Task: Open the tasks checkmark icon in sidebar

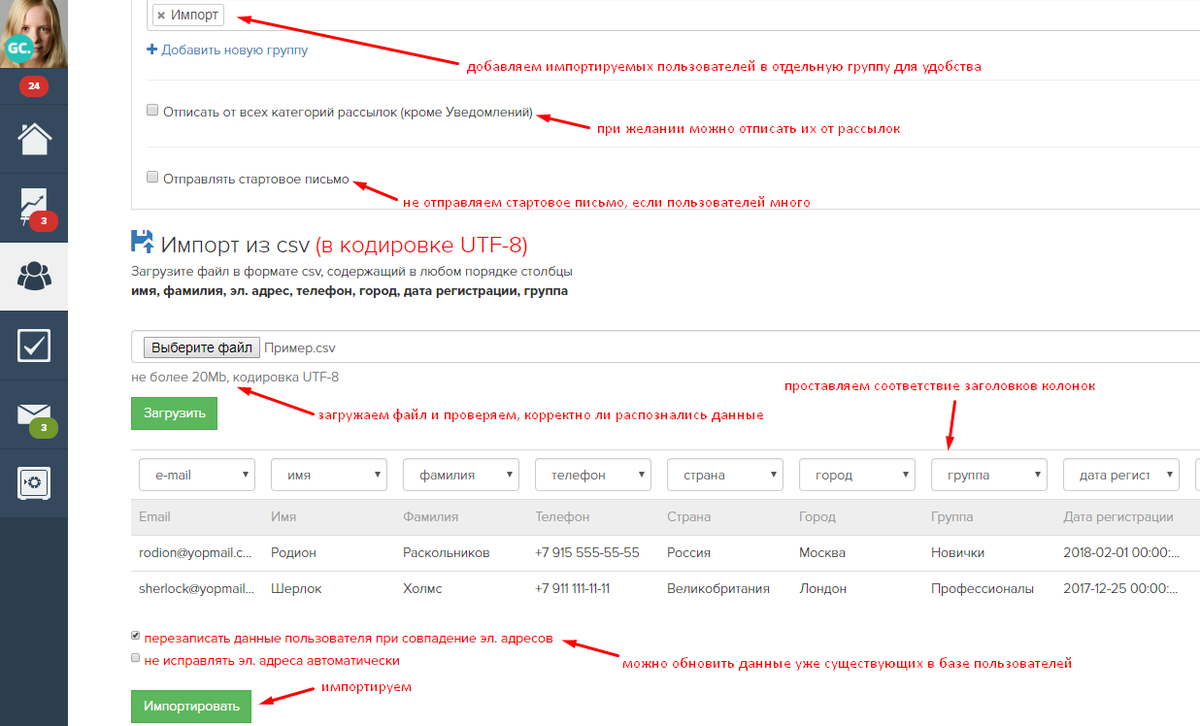Action: tap(34, 345)
